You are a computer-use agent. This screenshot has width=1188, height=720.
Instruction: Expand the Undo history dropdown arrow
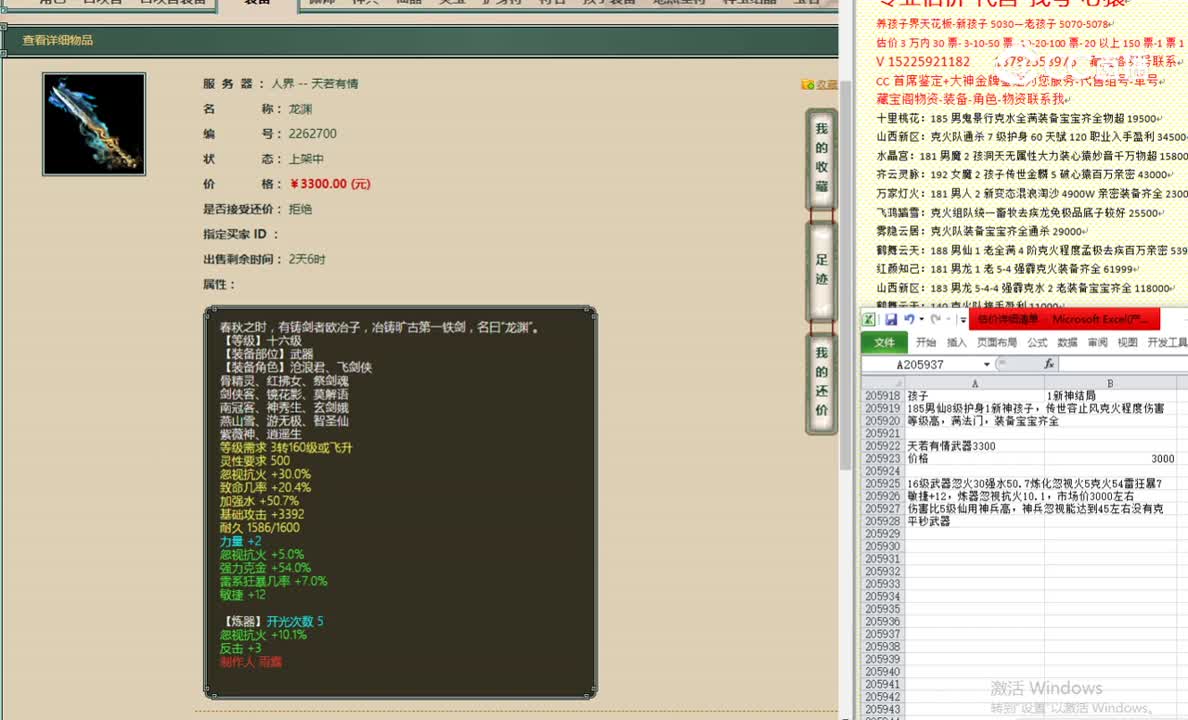point(921,320)
